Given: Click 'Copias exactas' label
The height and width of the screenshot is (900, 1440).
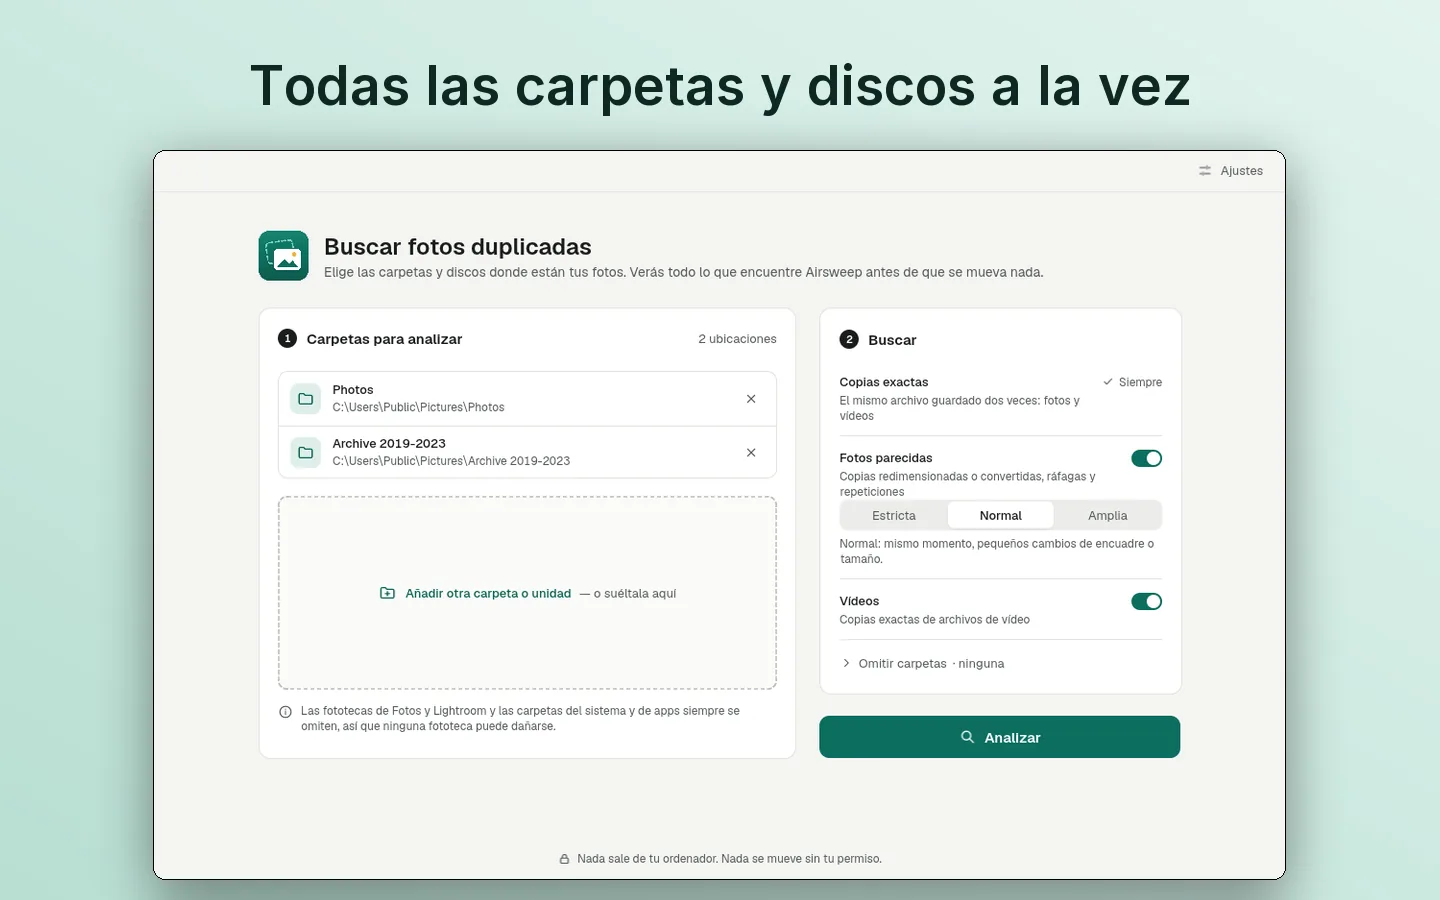Looking at the screenshot, I should pos(884,382).
